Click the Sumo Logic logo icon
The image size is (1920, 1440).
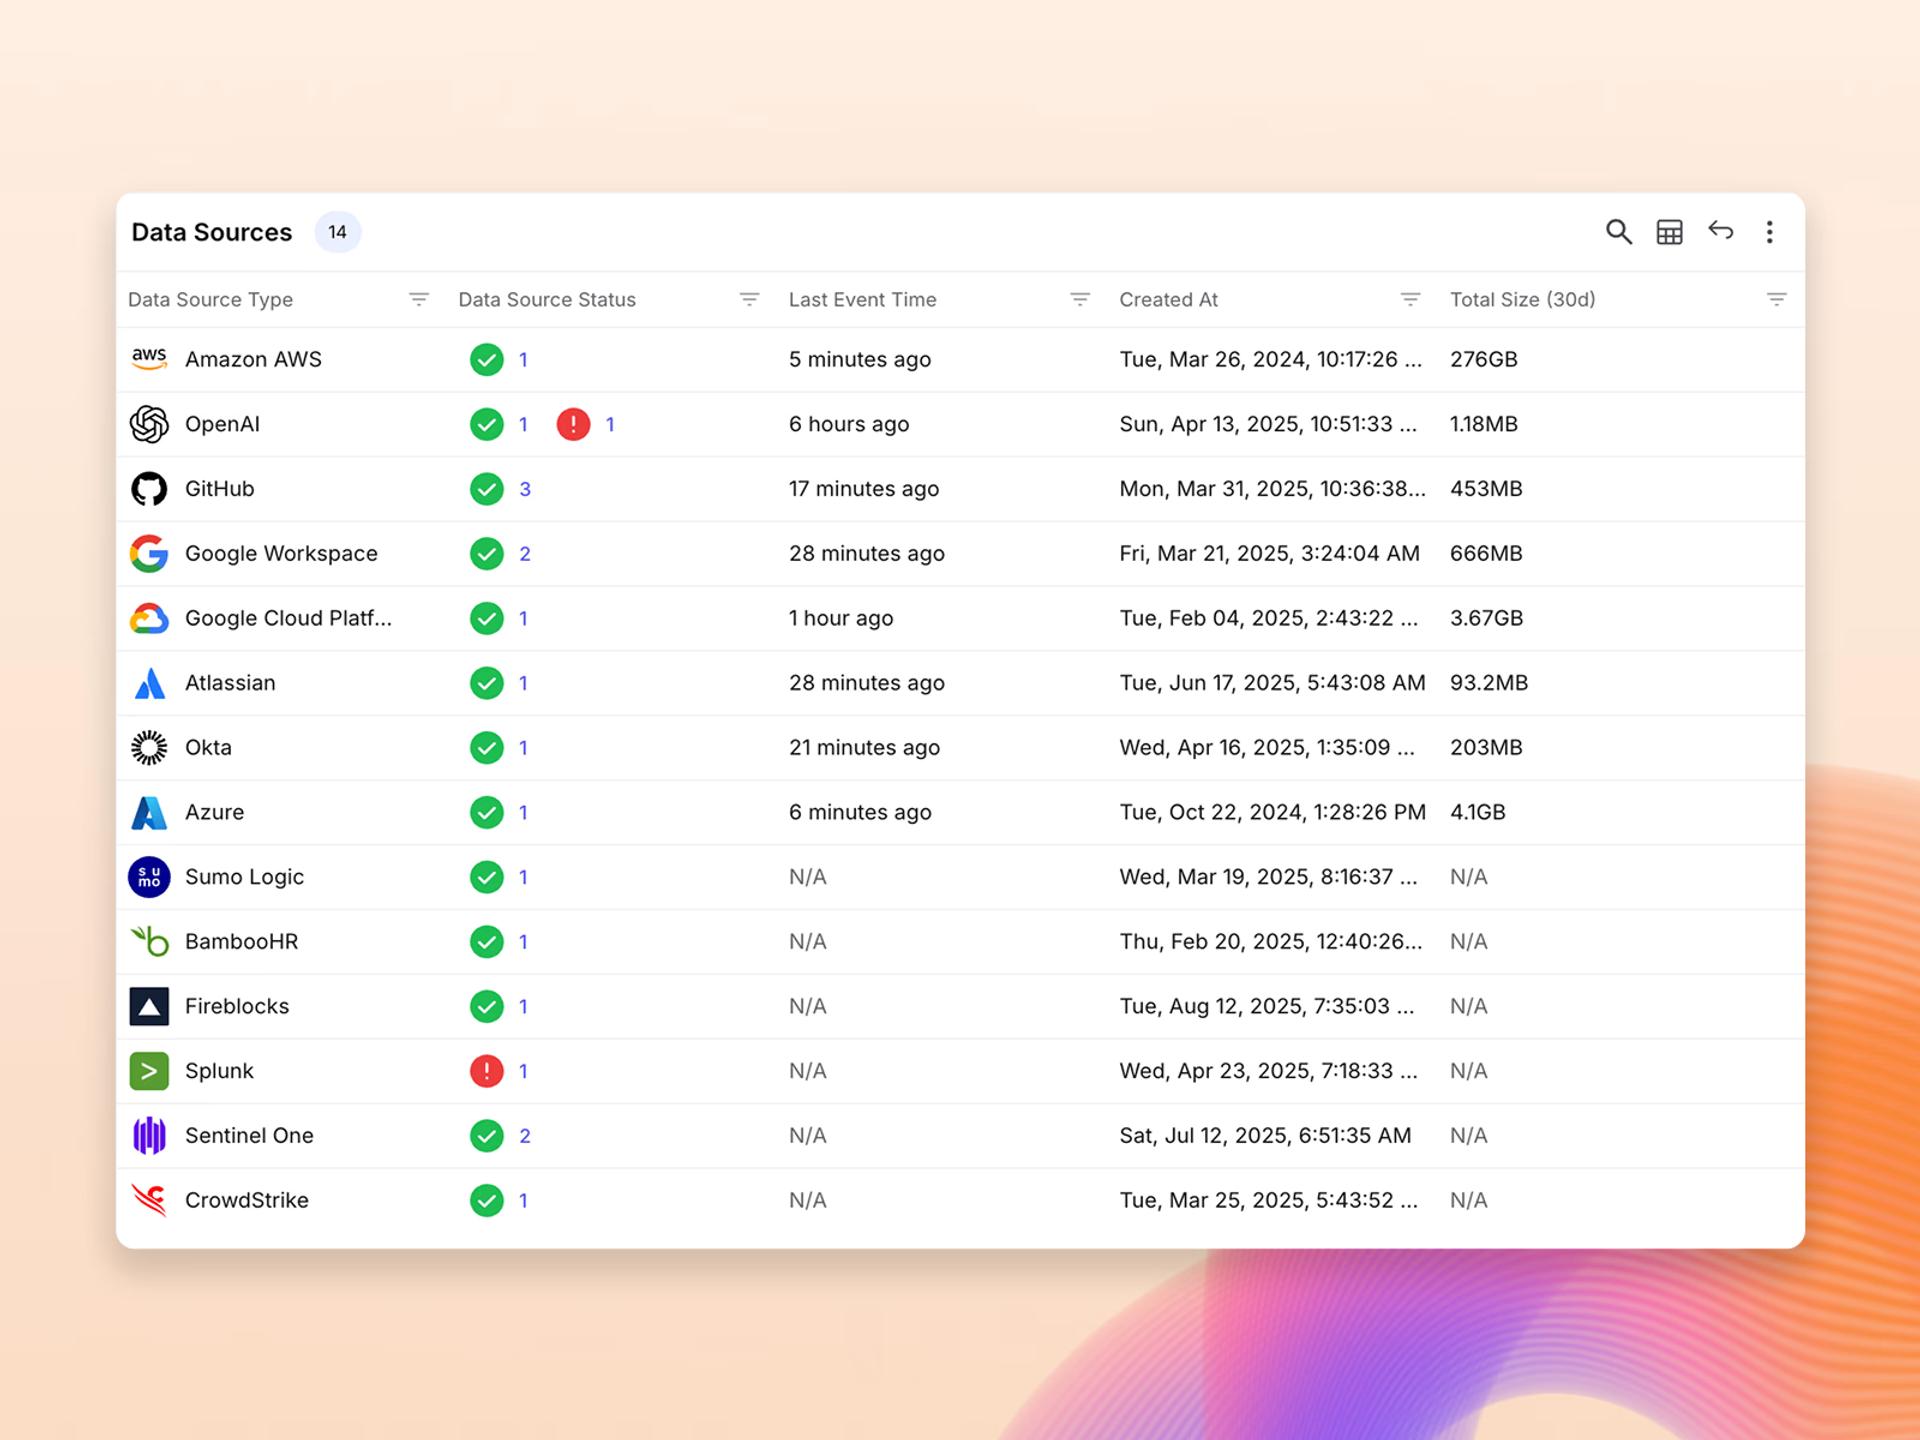[149, 877]
